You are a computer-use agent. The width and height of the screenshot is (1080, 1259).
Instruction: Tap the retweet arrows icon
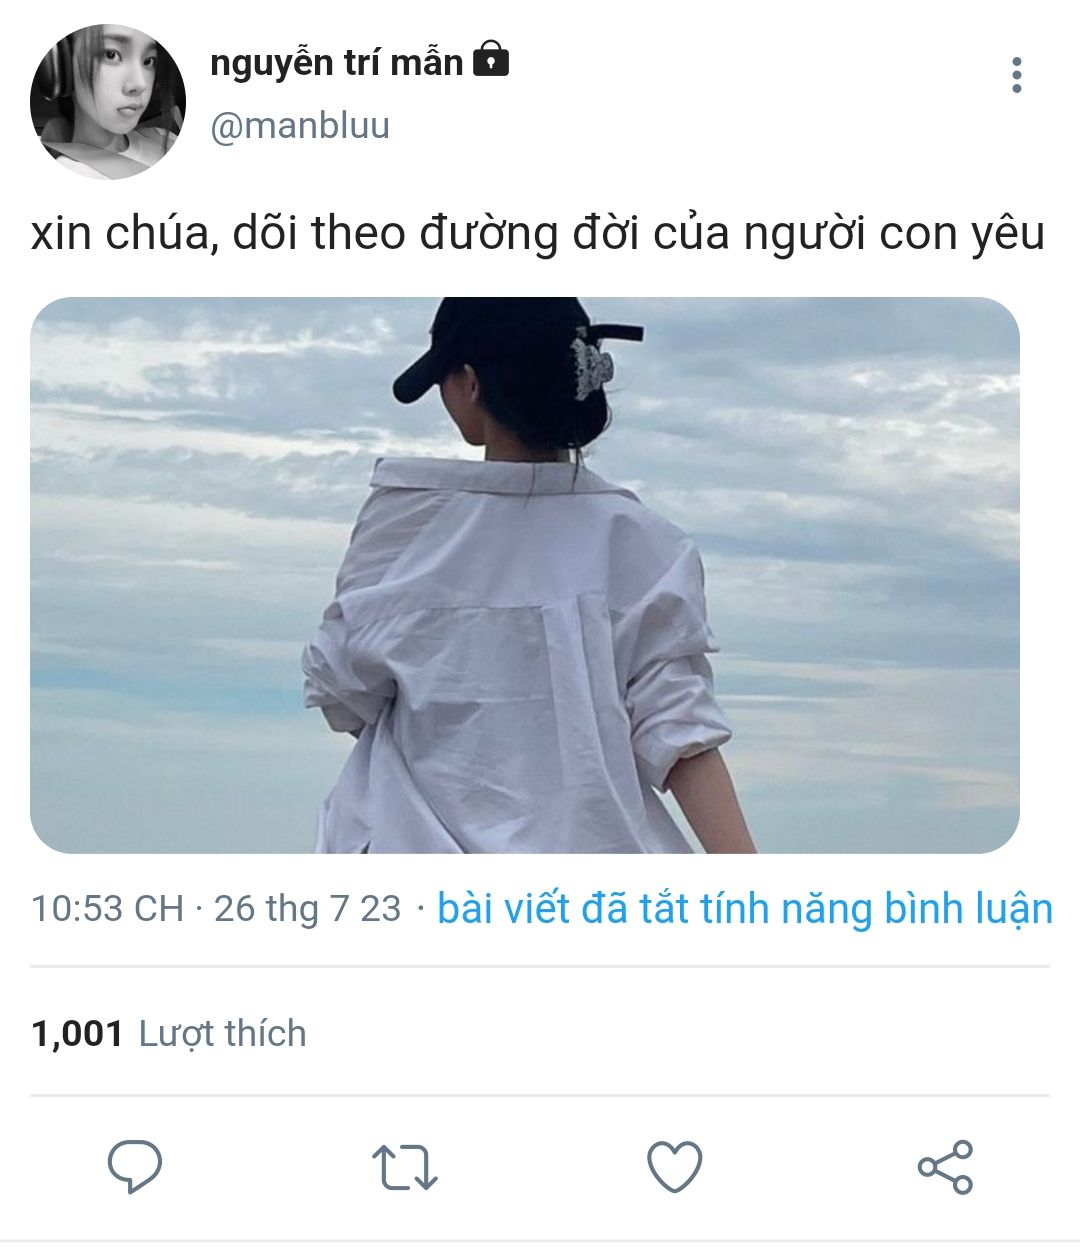tap(405, 1167)
